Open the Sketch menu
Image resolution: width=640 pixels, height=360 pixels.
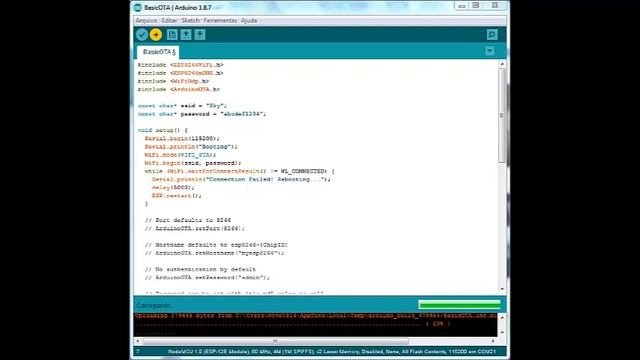(x=191, y=20)
